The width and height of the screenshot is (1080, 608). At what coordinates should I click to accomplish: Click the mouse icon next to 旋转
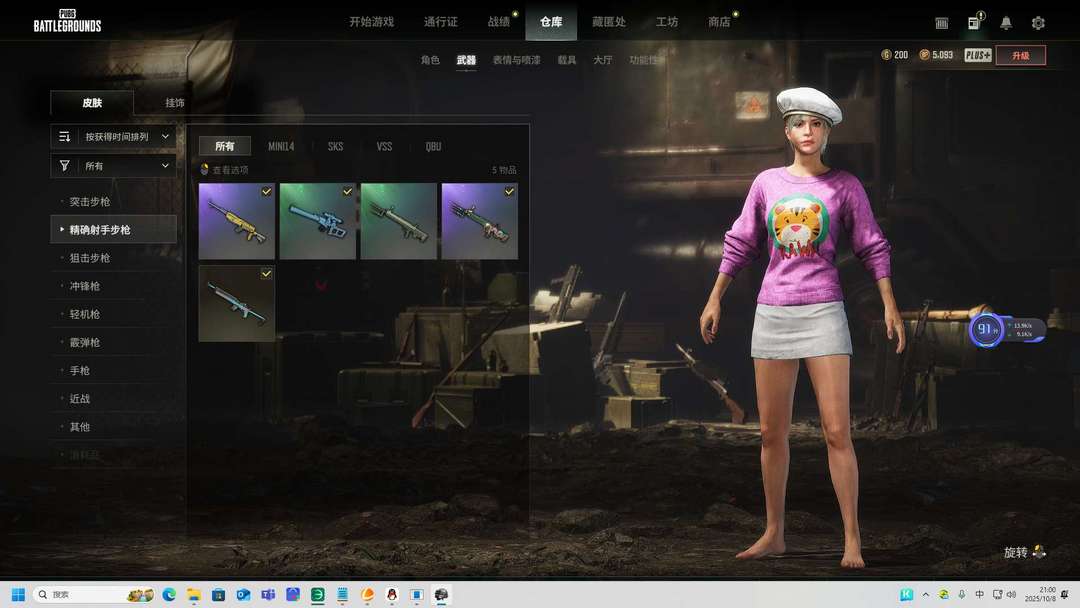click(x=1039, y=552)
